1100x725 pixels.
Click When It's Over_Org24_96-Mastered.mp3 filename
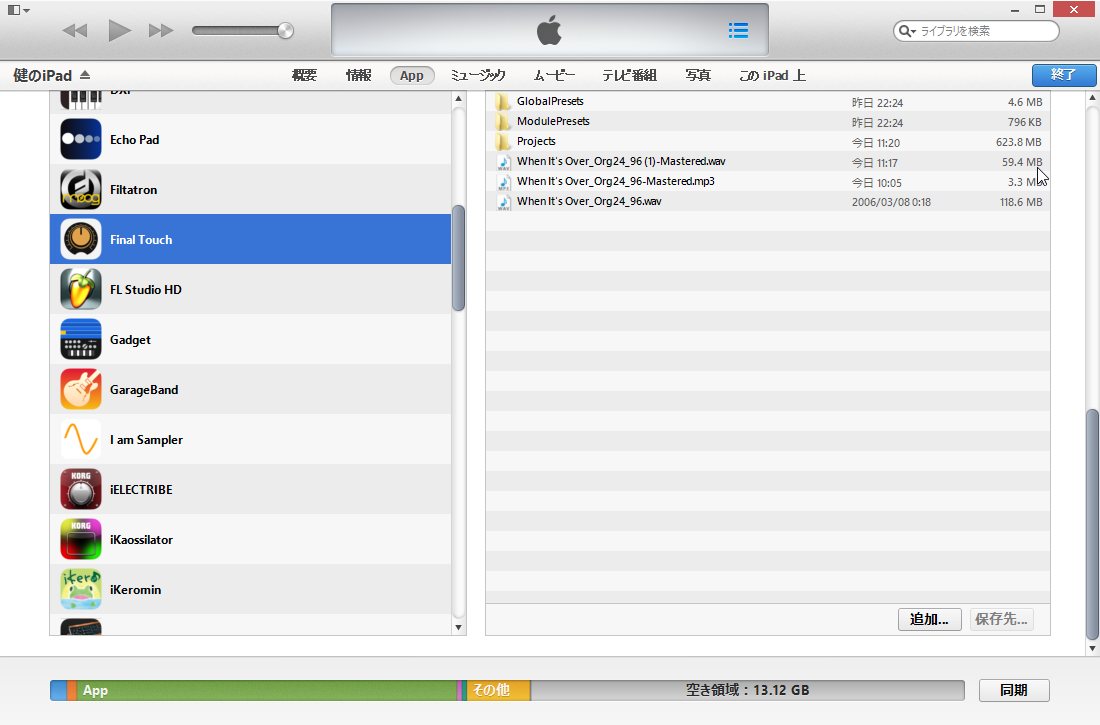(x=616, y=181)
